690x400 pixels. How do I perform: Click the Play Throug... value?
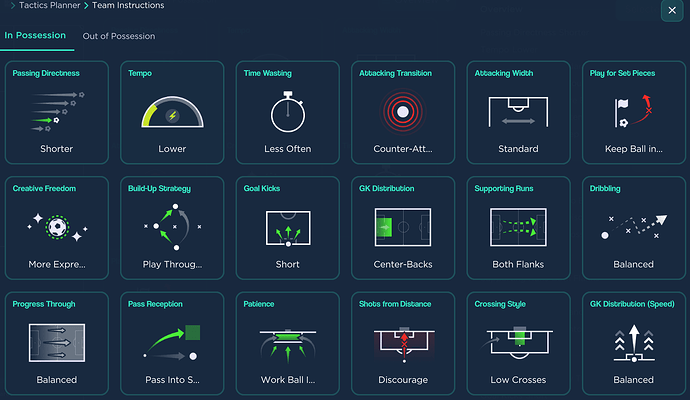click(172, 264)
